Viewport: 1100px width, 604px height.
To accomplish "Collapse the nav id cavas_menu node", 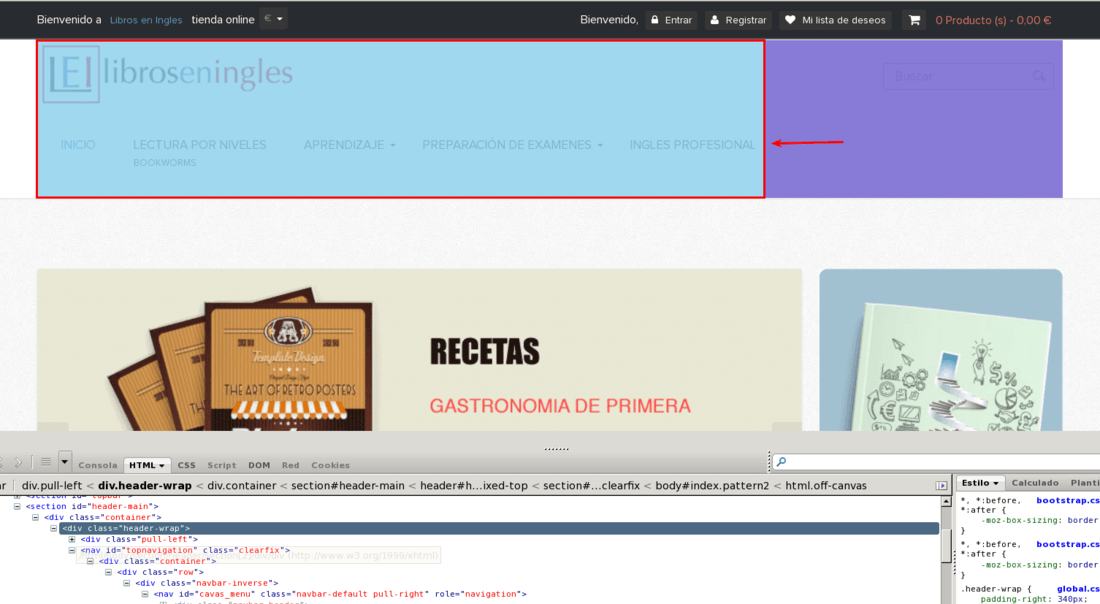I will [145, 594].
